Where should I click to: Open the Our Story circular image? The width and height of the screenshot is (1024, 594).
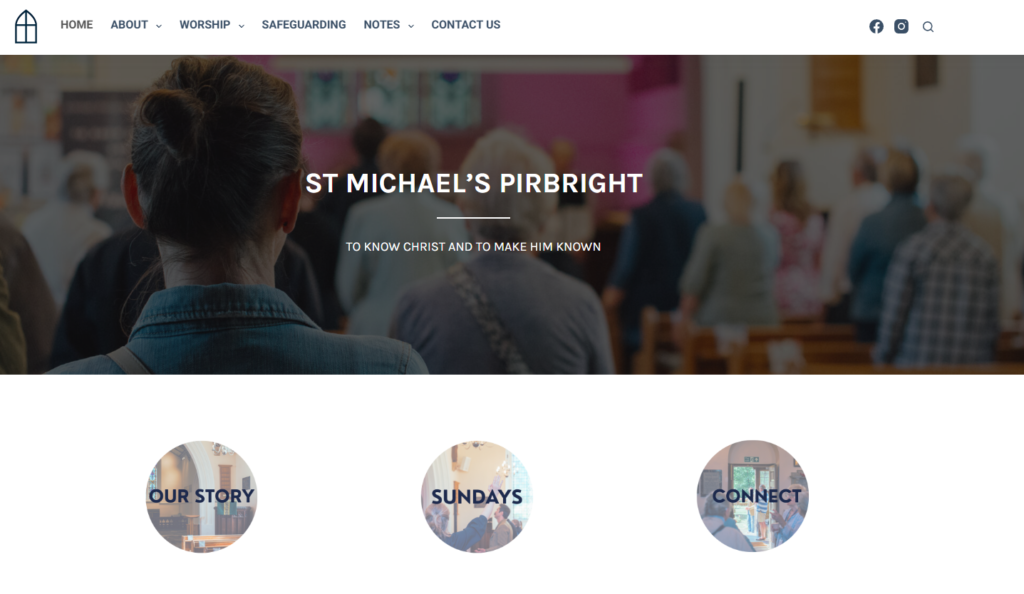coord(201,496)
